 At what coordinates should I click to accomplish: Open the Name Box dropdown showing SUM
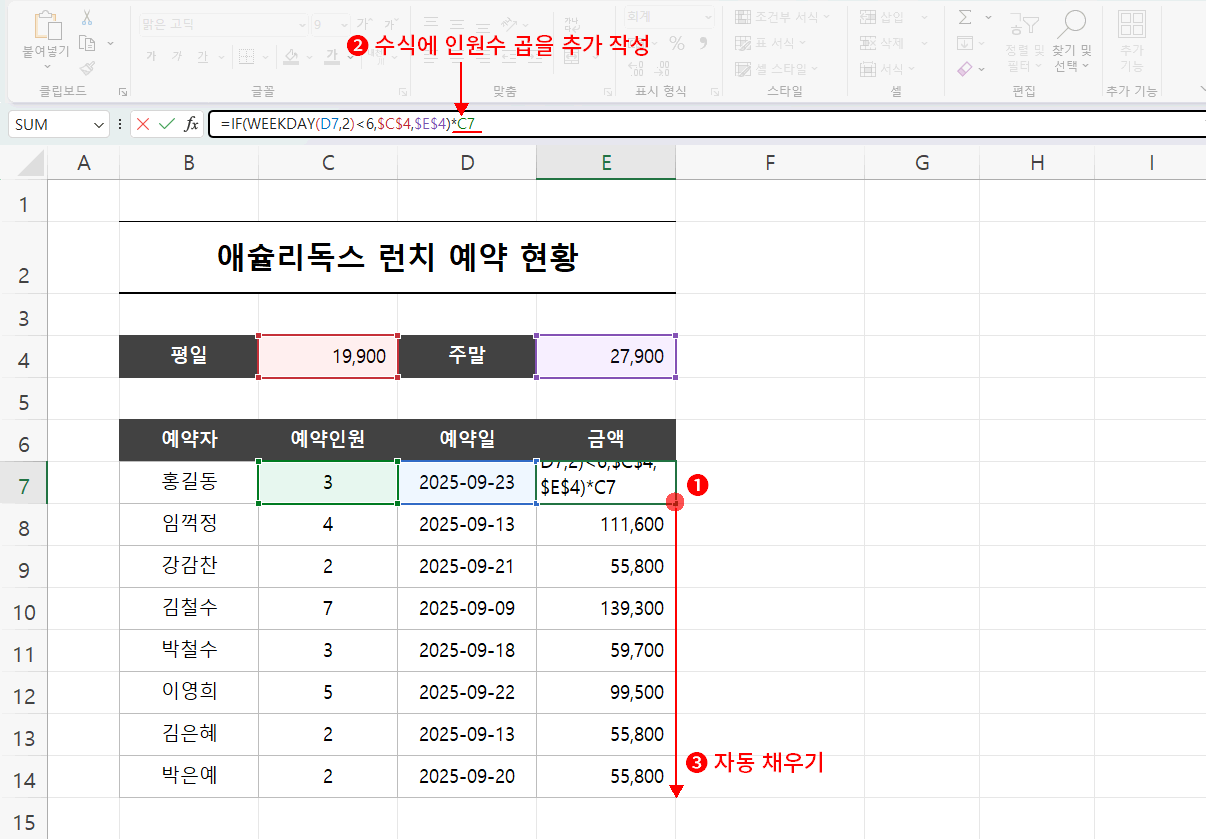click(98, 124)
